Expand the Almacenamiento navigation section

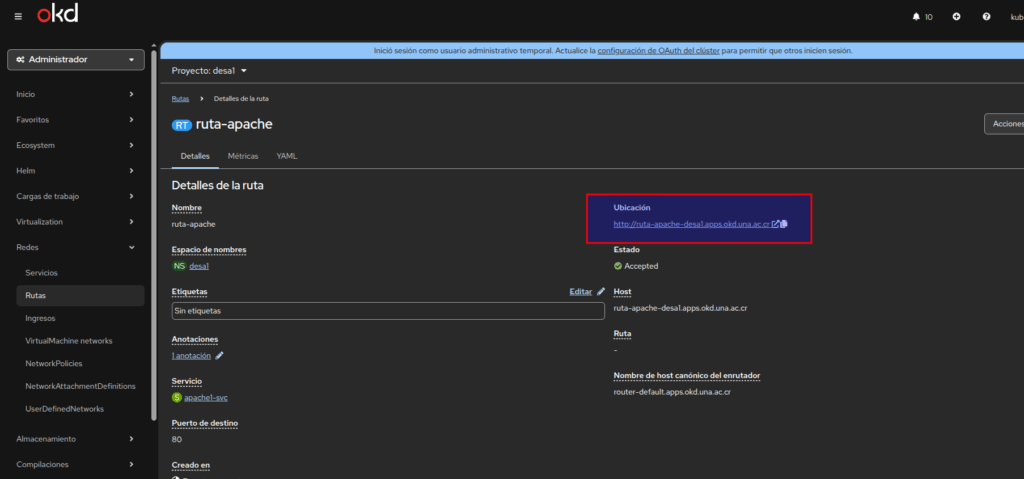(76, 438)
